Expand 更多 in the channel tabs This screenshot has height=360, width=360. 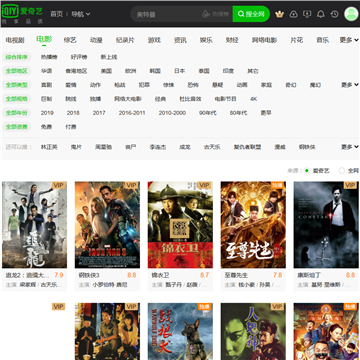tap(349, 40)
